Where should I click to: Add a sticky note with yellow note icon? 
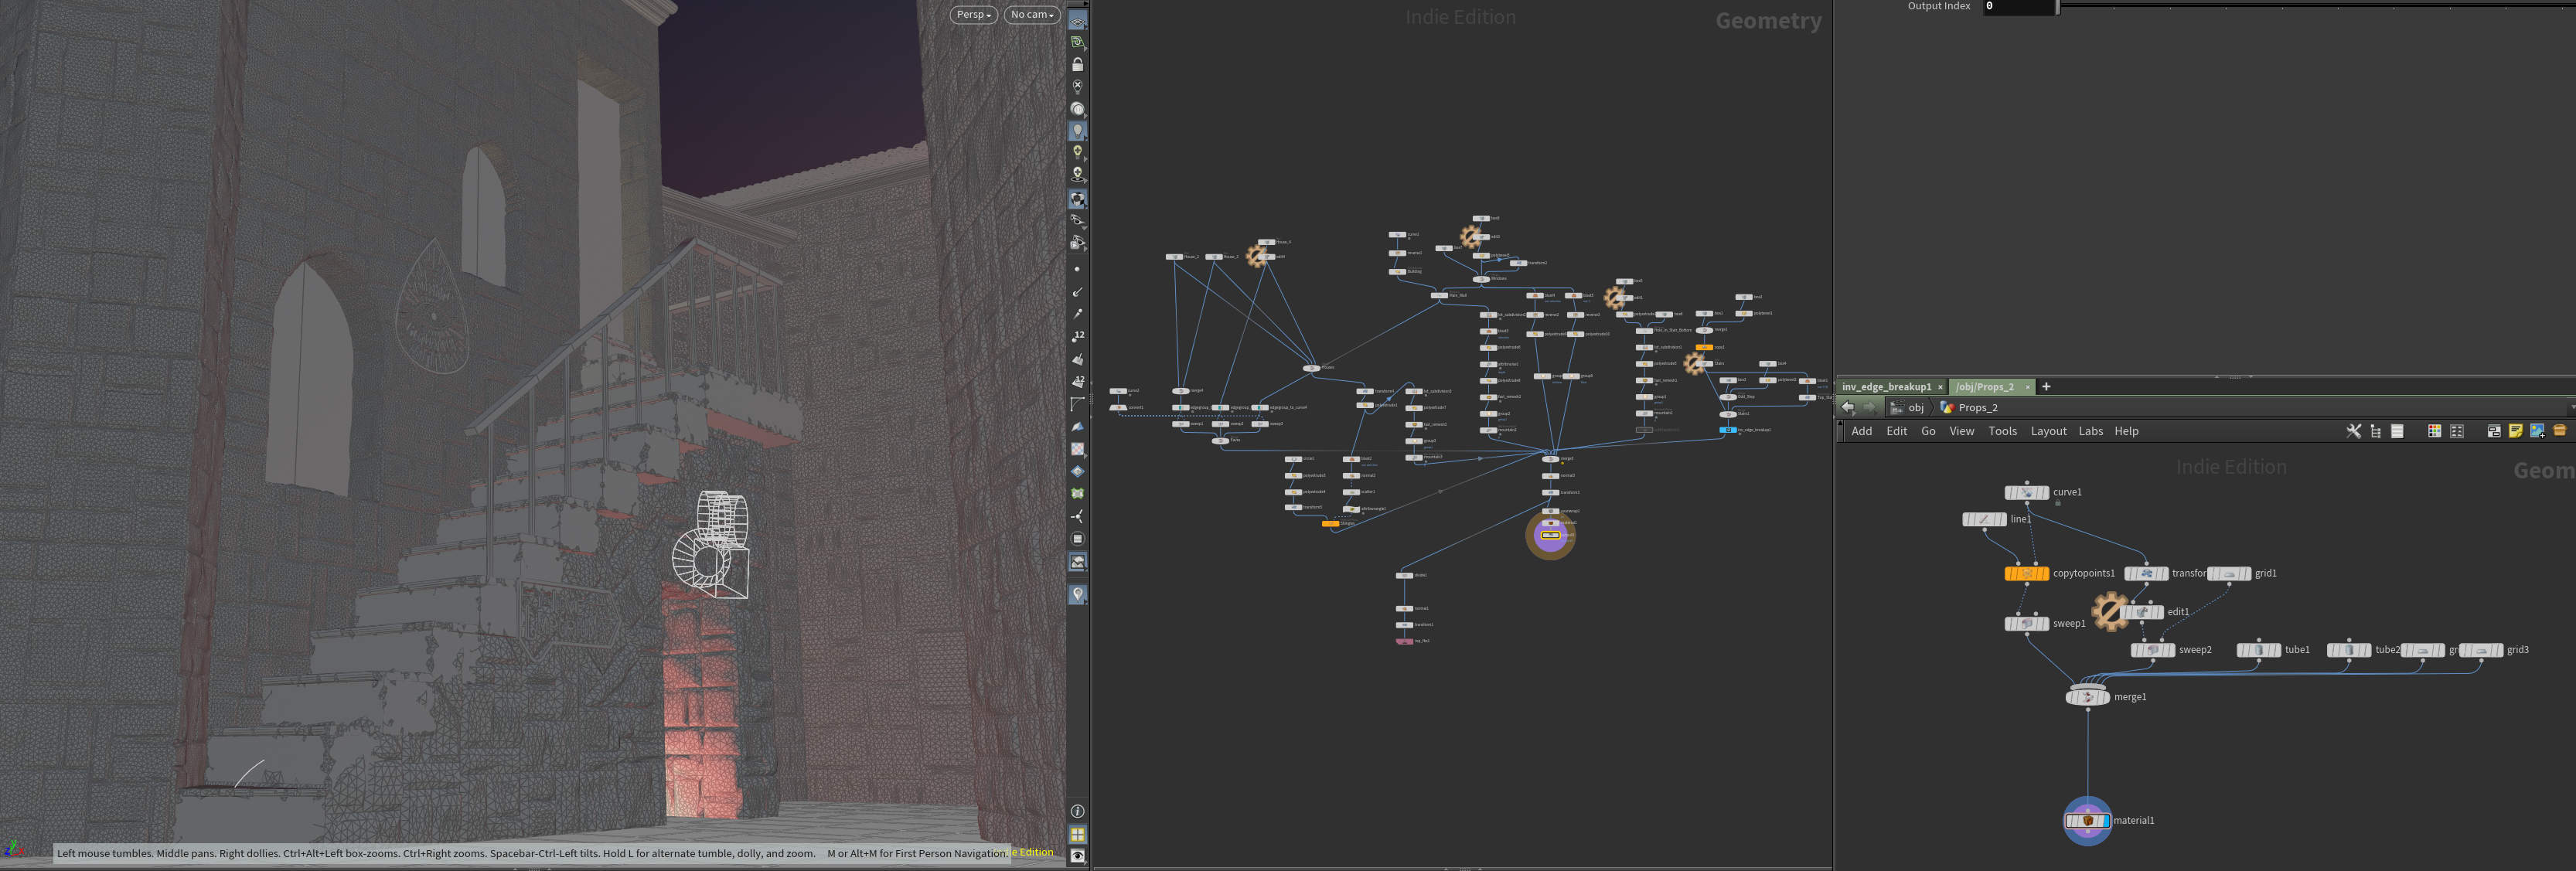tap(2515, 431)
